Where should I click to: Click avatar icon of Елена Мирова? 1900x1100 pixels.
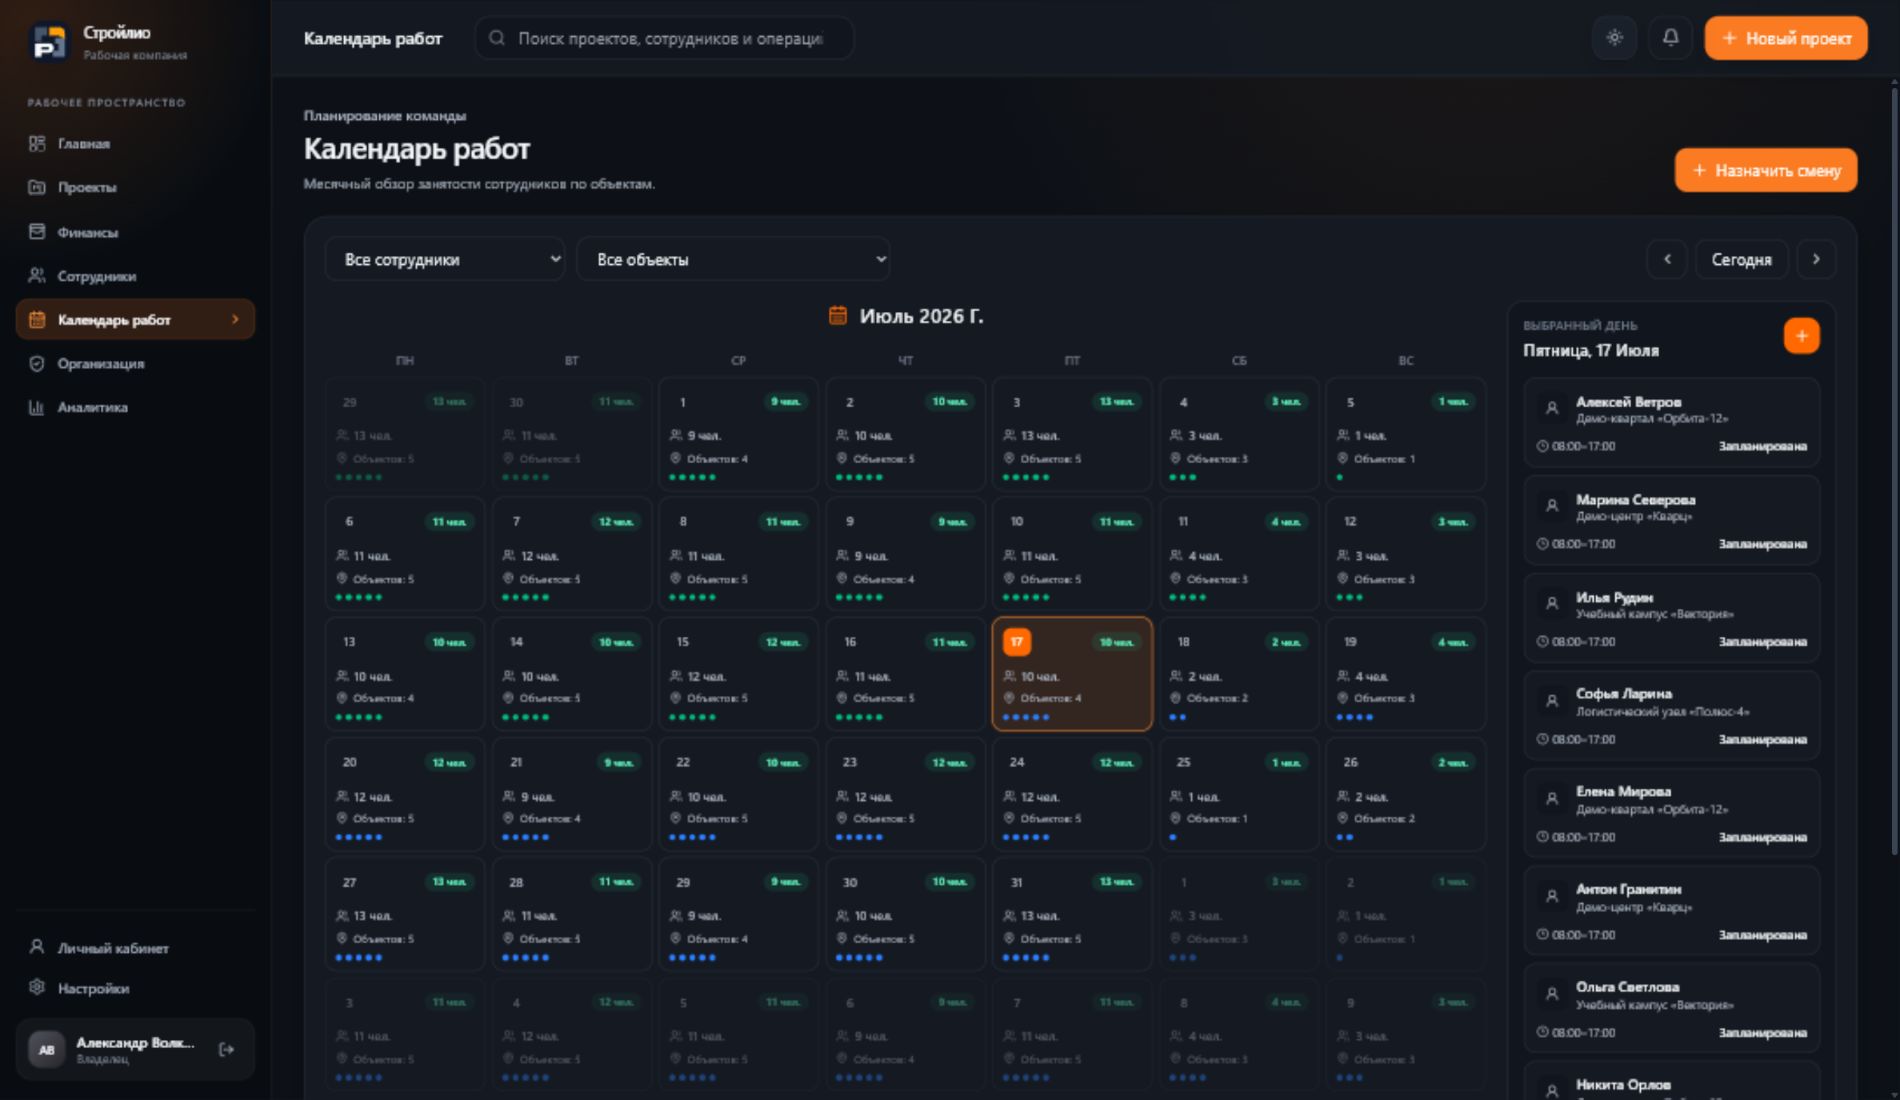(x=1552, y=799)
